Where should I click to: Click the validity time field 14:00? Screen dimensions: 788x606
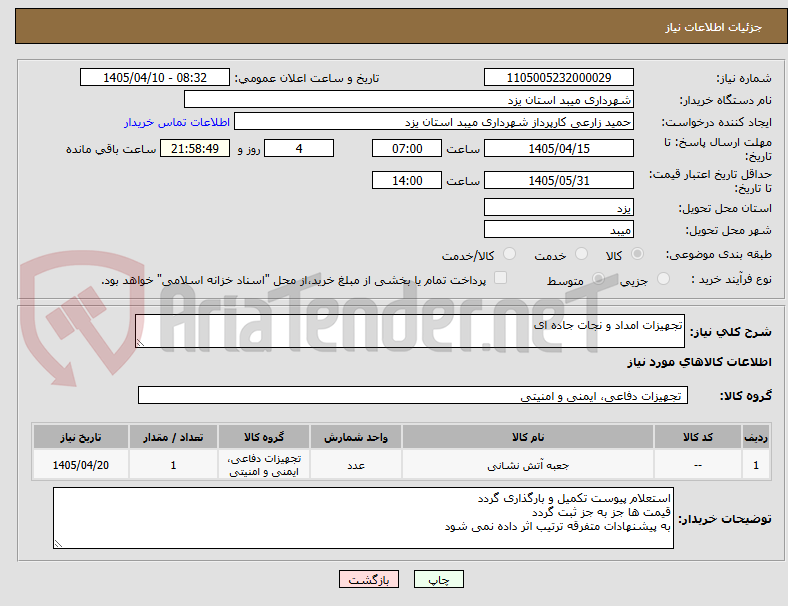407,180
